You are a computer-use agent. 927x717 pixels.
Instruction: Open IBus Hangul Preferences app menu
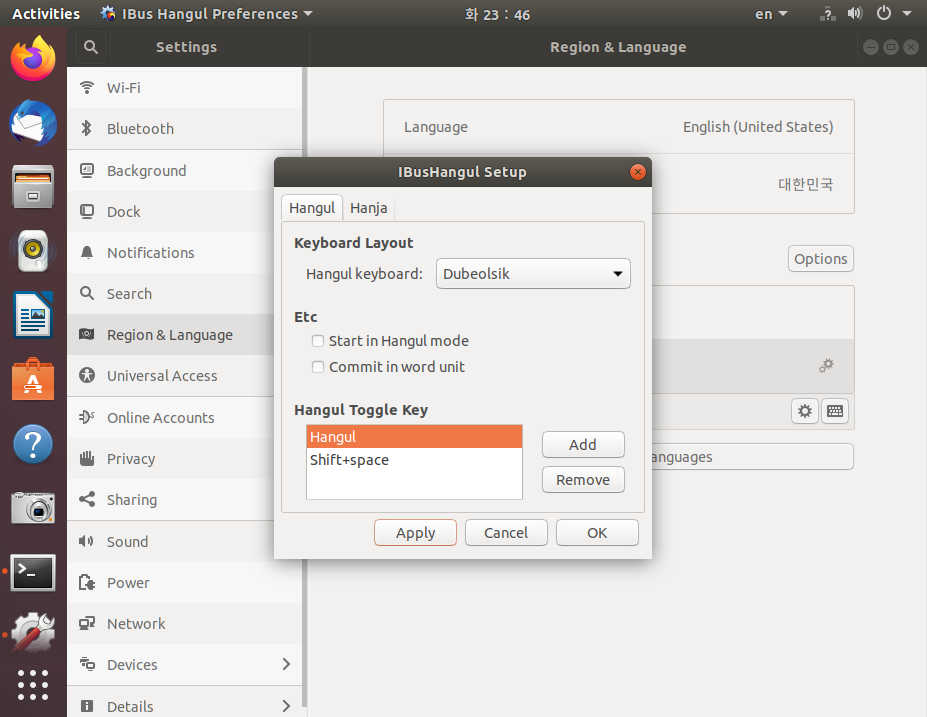click(x=206, y=14)
